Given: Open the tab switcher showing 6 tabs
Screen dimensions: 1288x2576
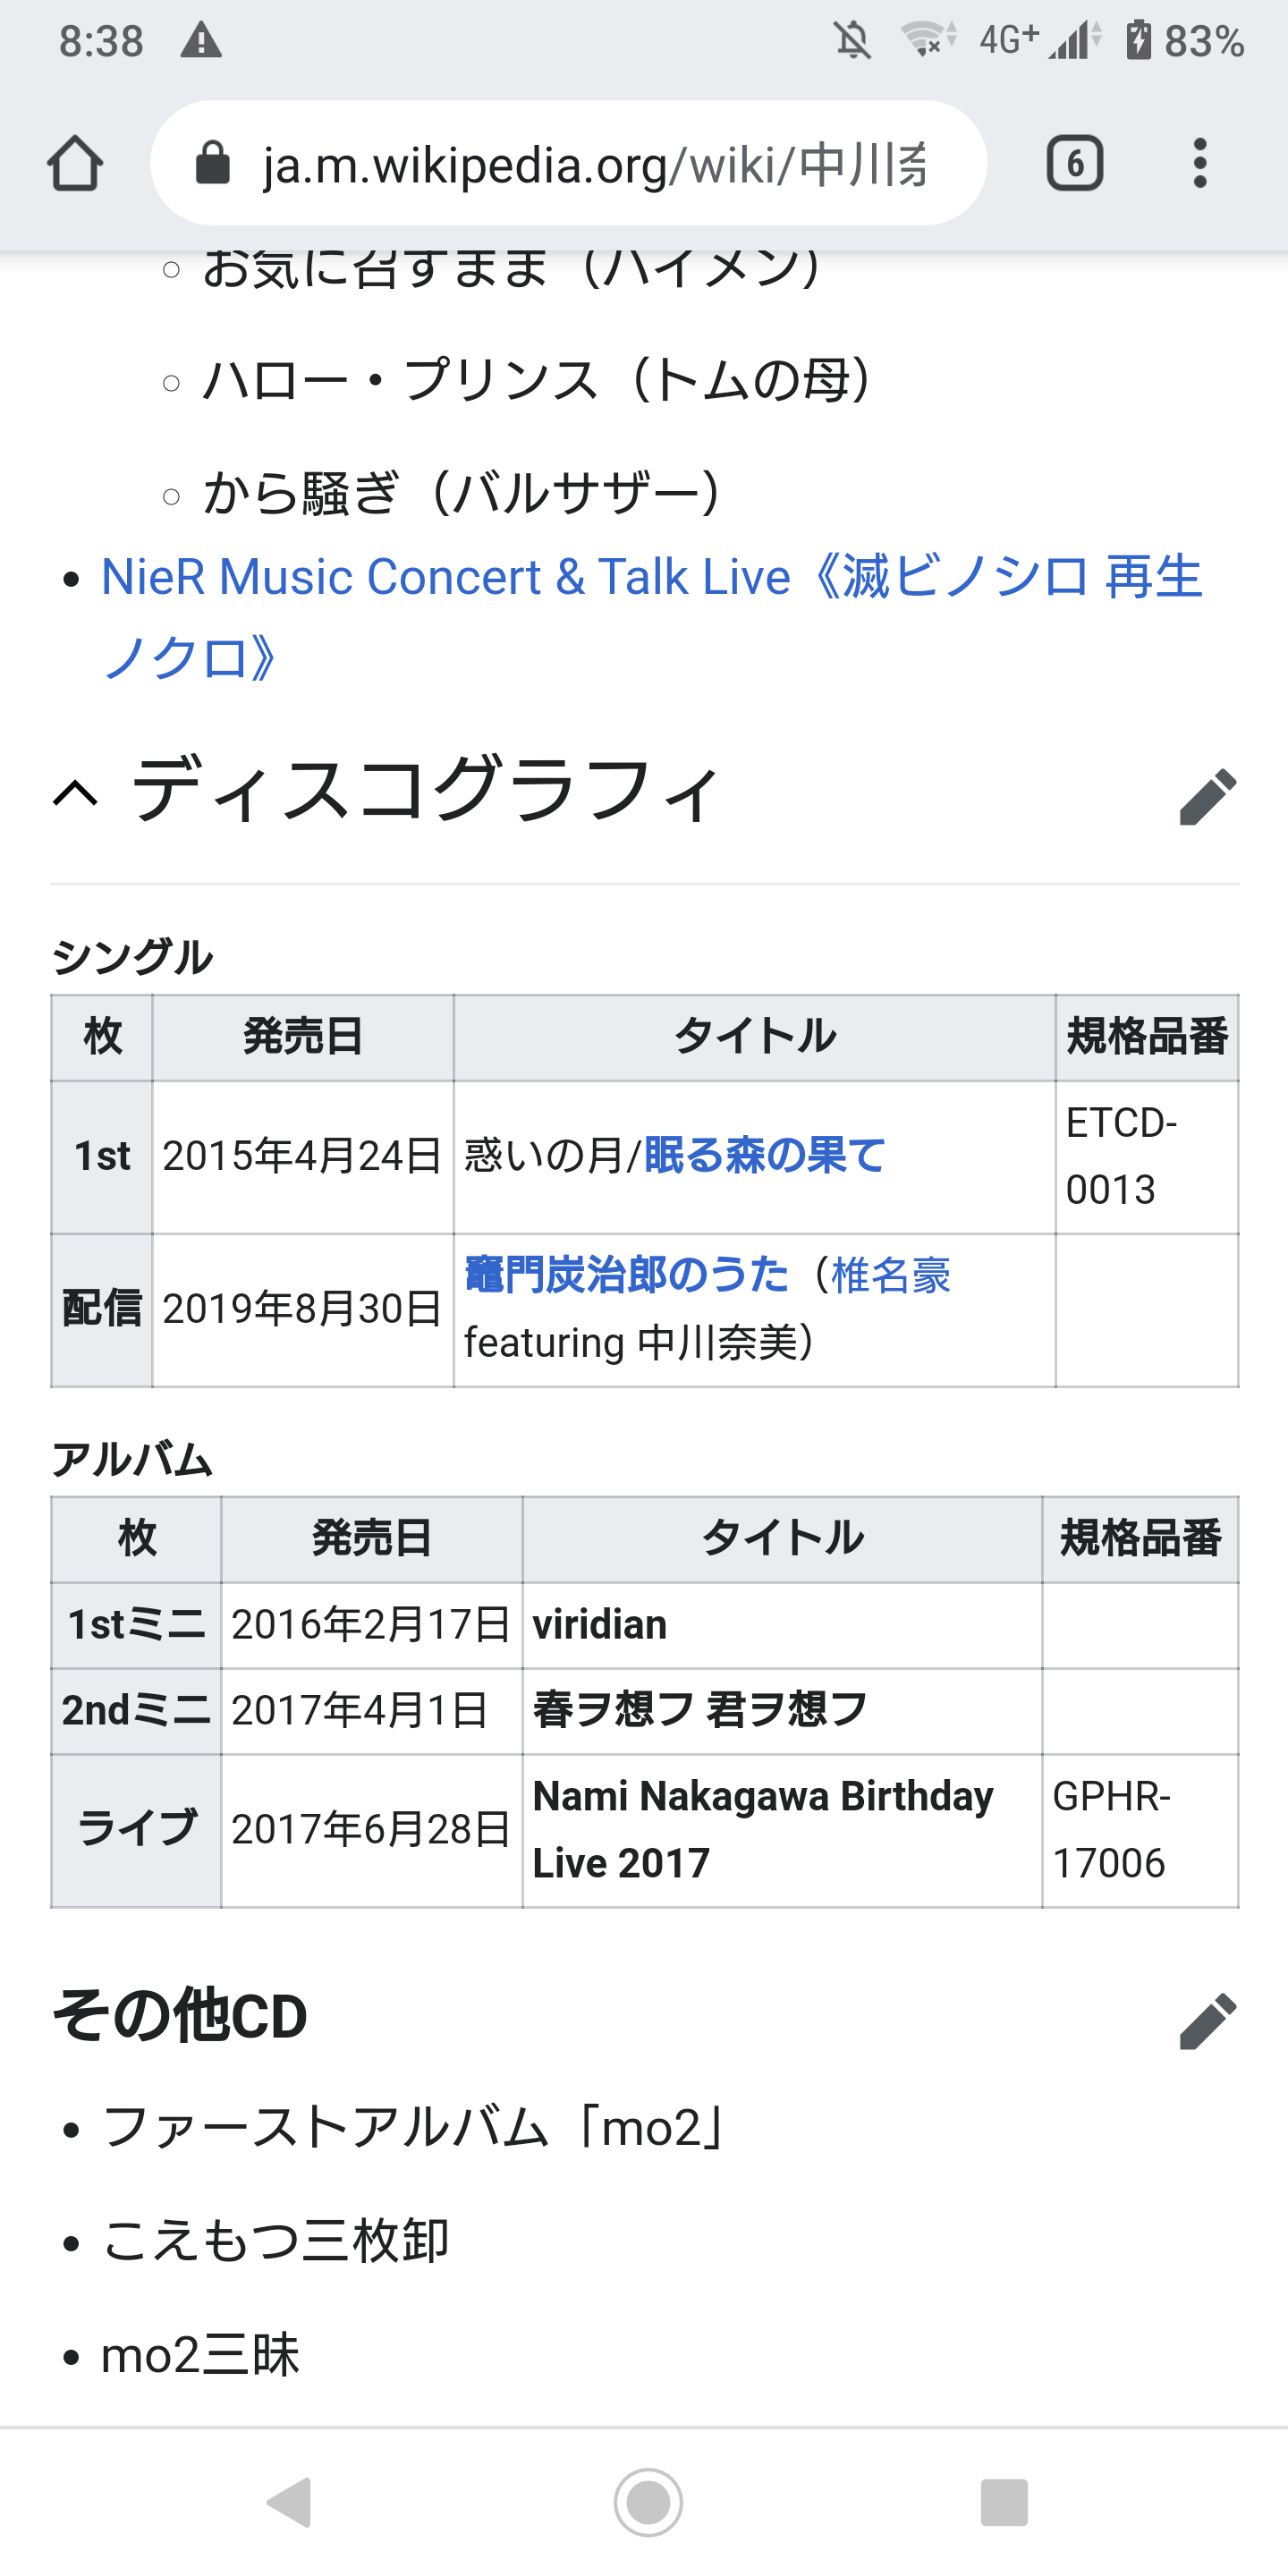Looking at the screenshot, I should pyautogui.click(x=1075, y=163).
